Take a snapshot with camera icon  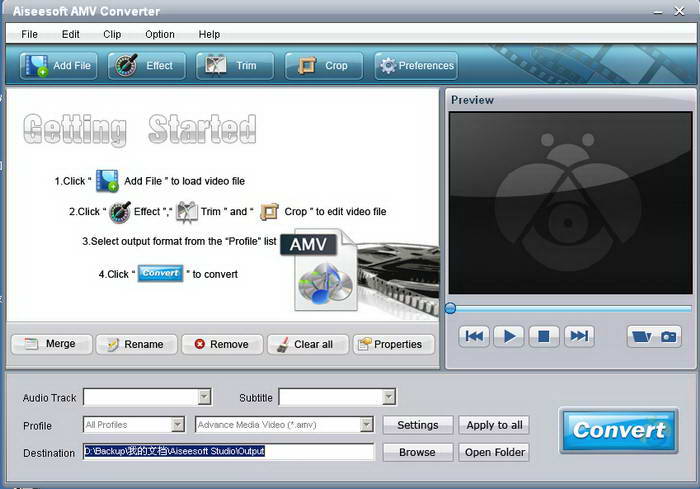(x=668, y=336)
